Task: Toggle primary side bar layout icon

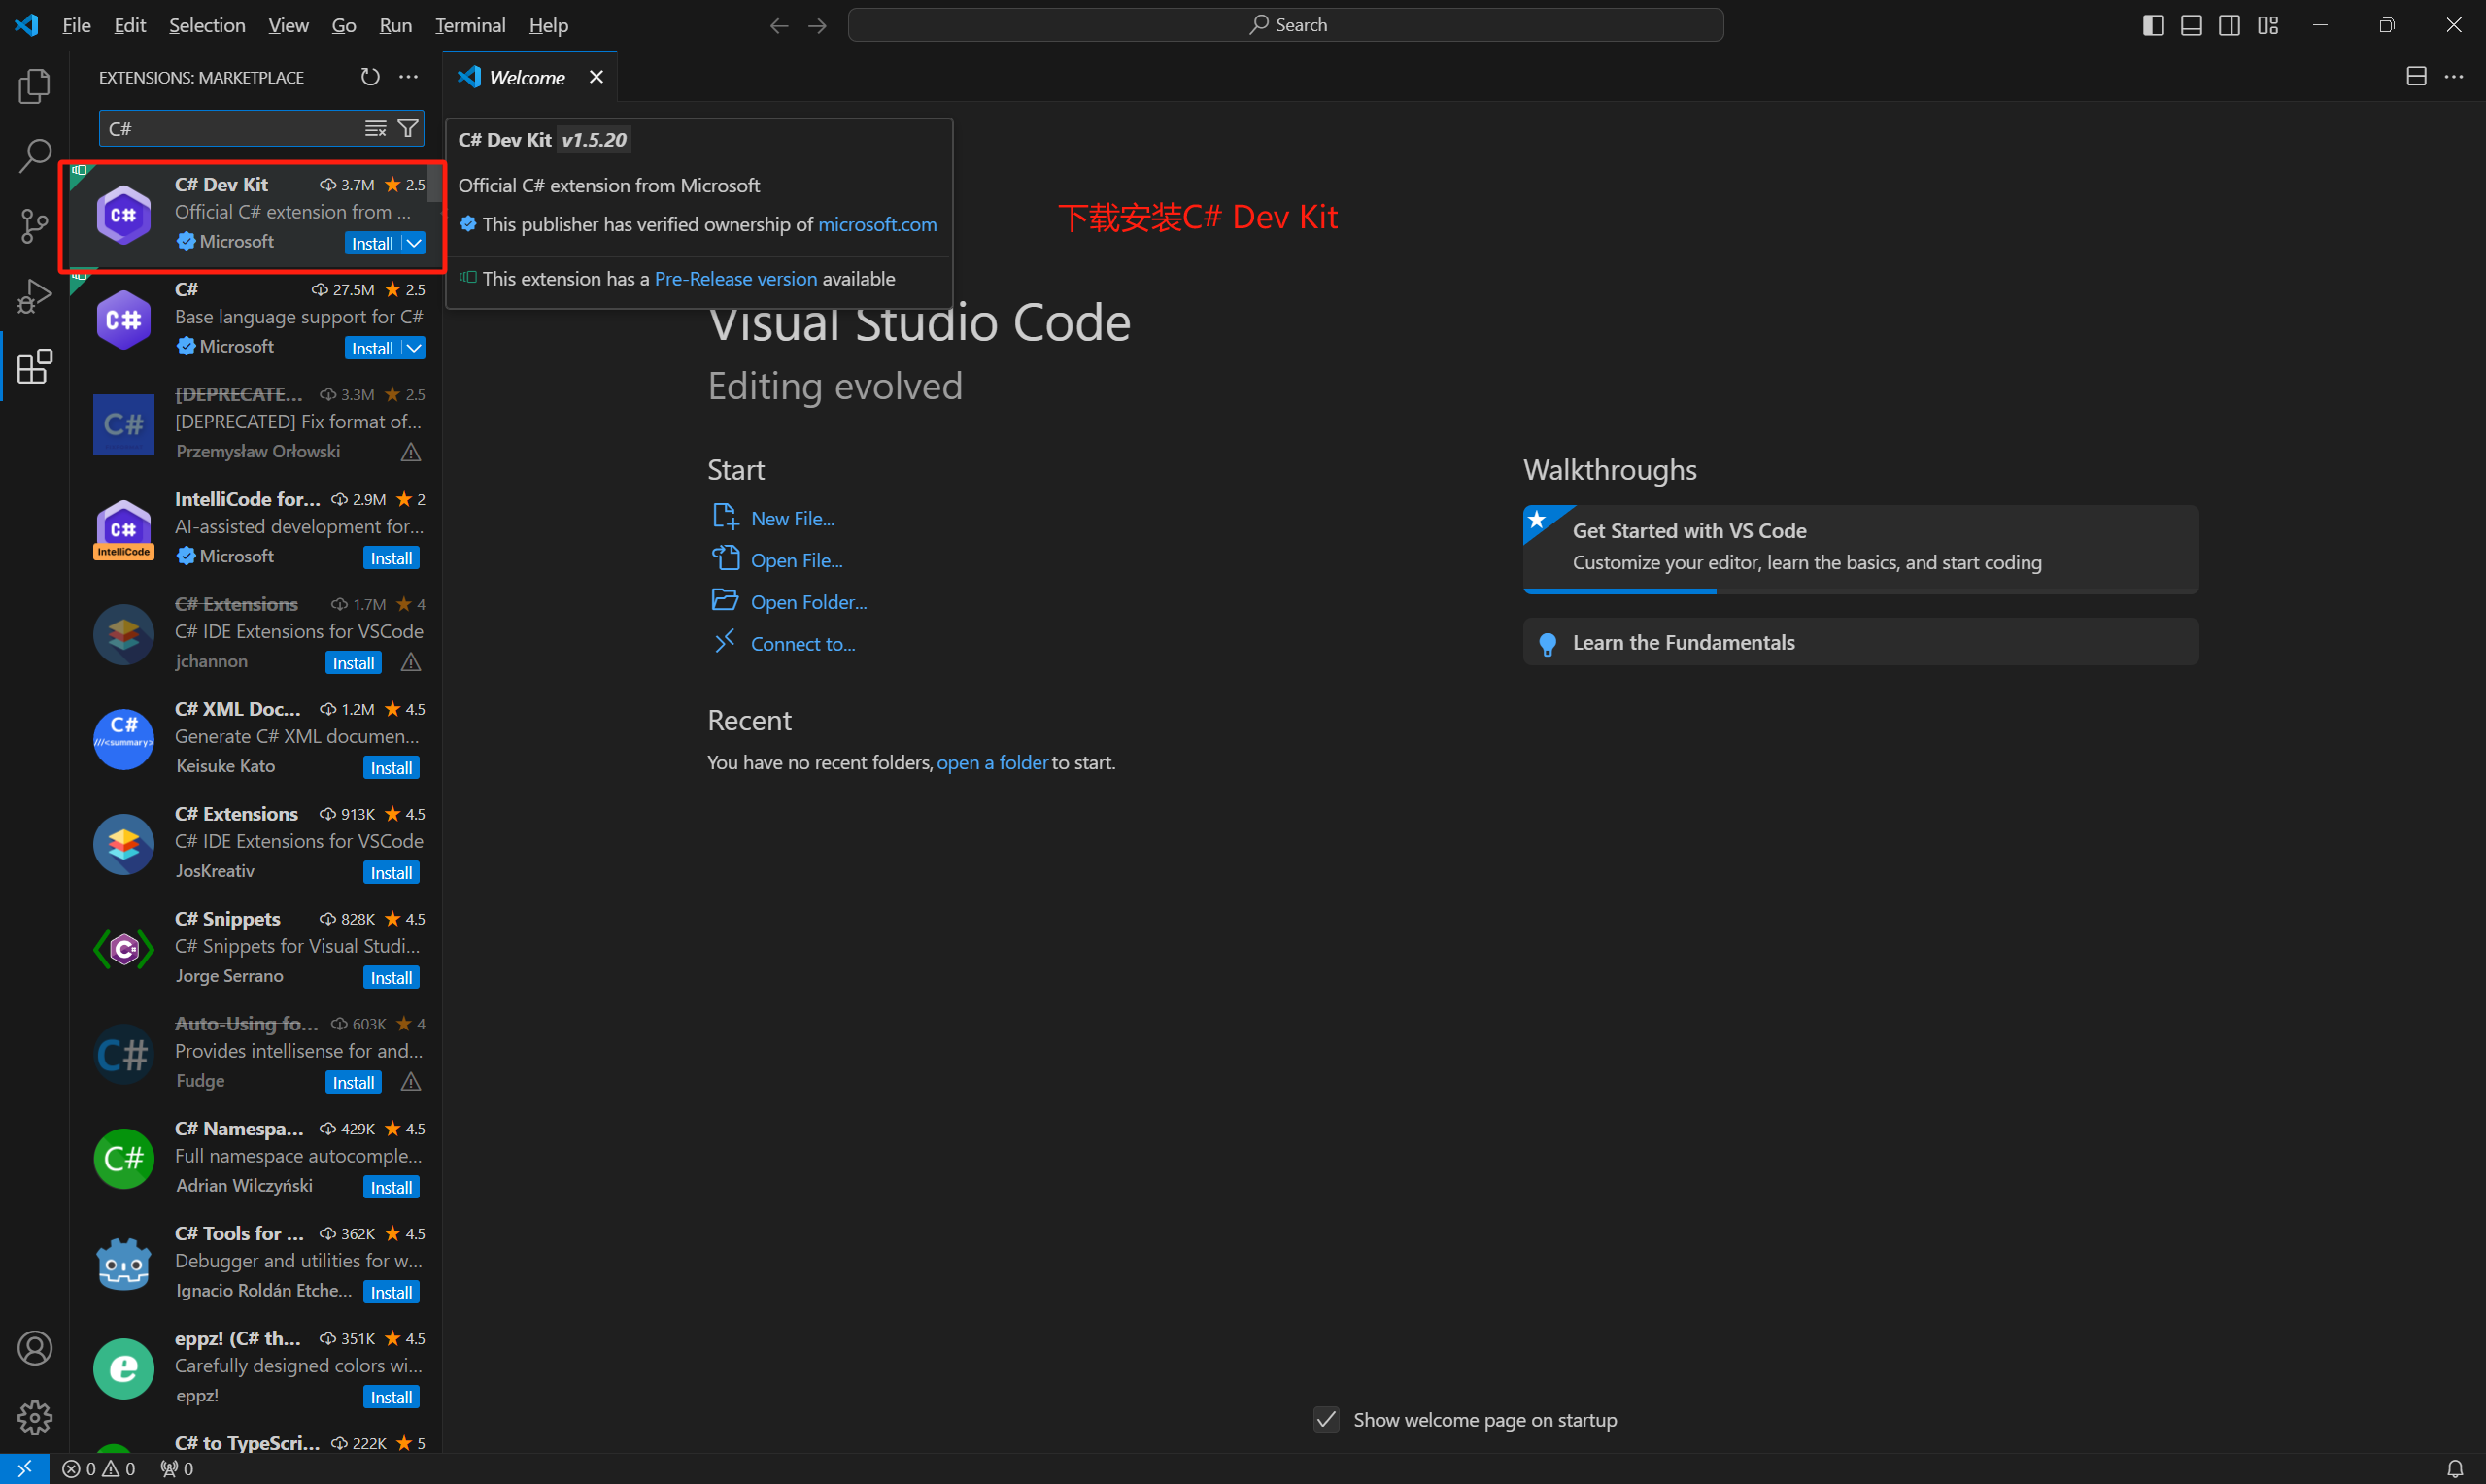Action: [2153, 25]
